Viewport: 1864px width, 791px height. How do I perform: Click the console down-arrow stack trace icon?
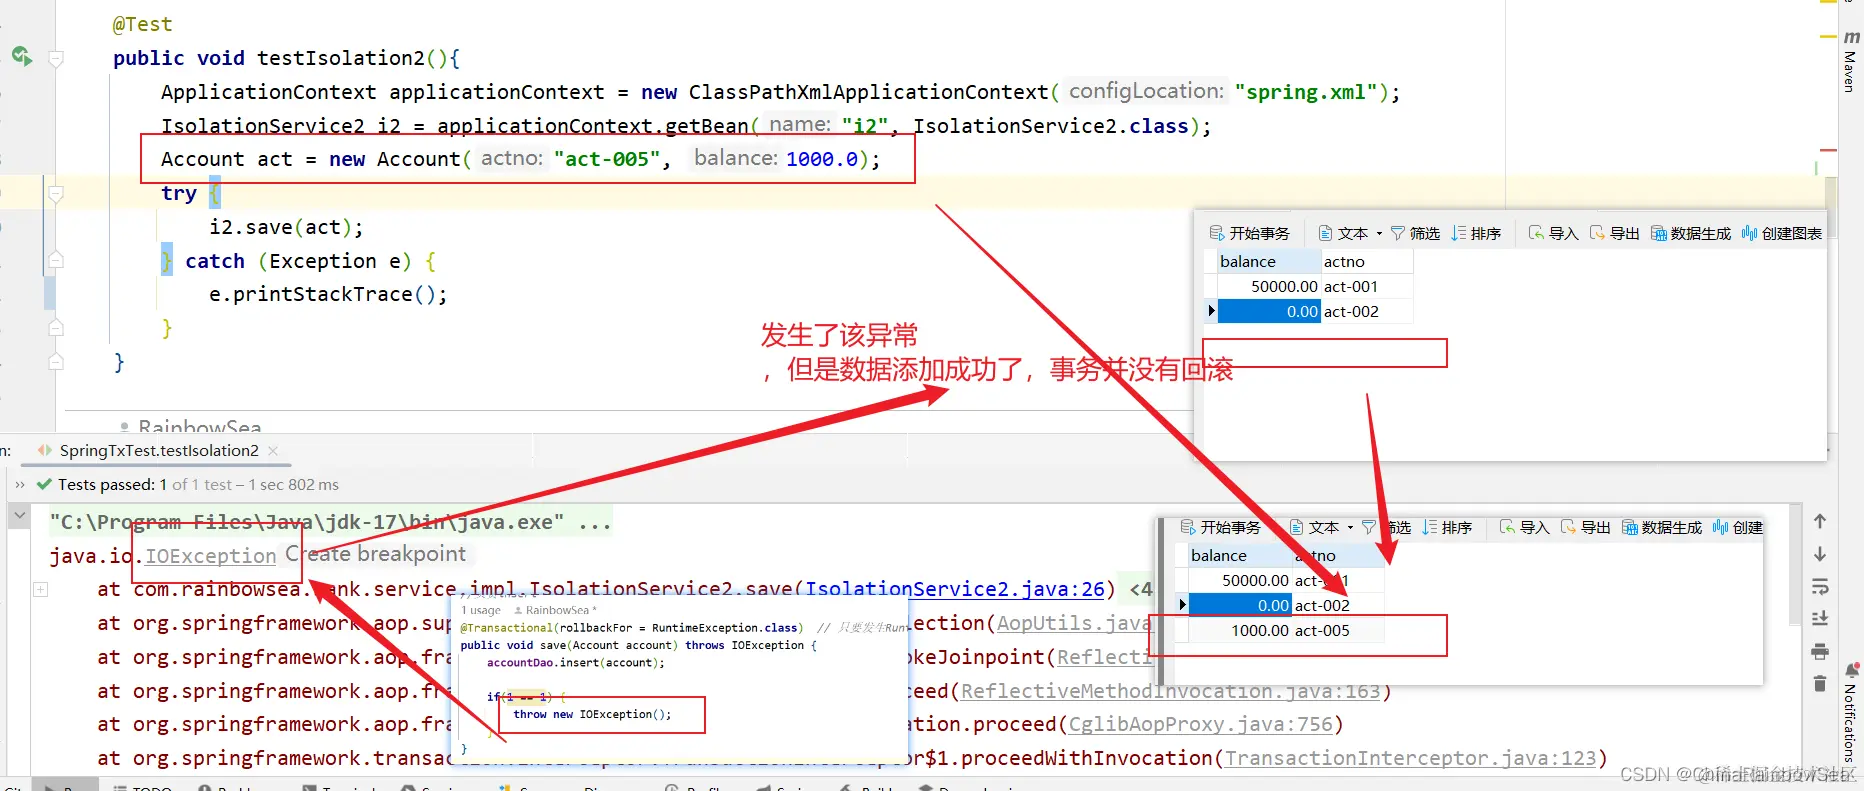pyautogui.click(x=1820, y=554)
